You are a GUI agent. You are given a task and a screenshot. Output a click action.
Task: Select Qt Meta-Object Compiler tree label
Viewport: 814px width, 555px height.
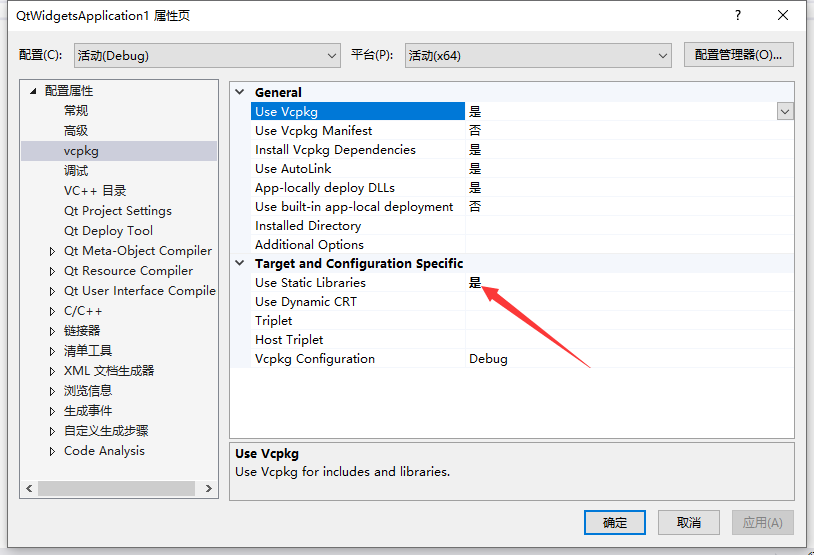138,251
